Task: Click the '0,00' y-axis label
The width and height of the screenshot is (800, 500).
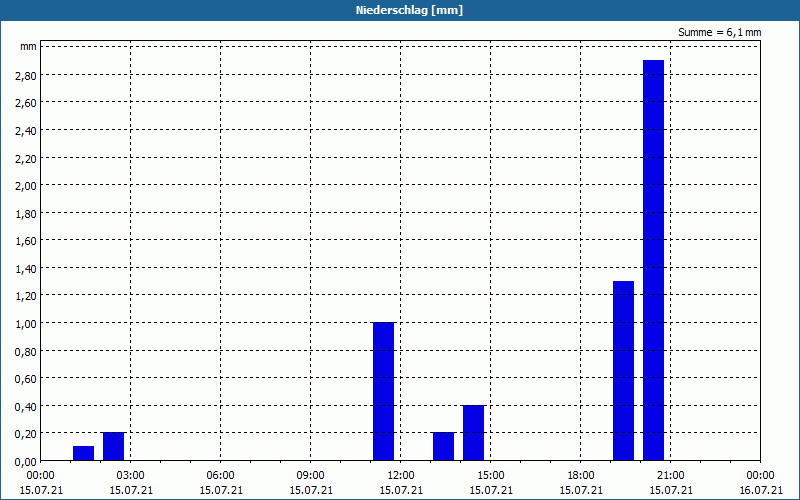Action: tap(27, 462)
